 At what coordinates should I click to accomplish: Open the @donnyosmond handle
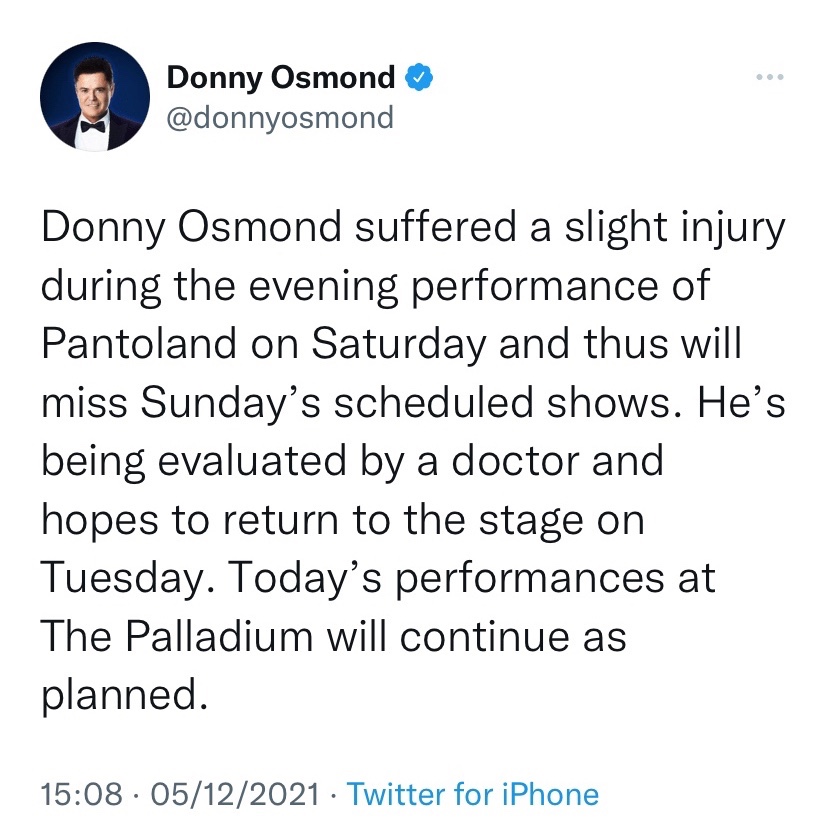[280, 117]
